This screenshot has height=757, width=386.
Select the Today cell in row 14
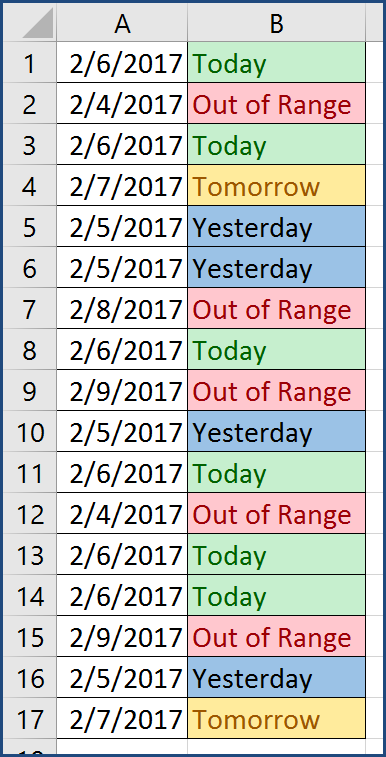coord(276,595)
